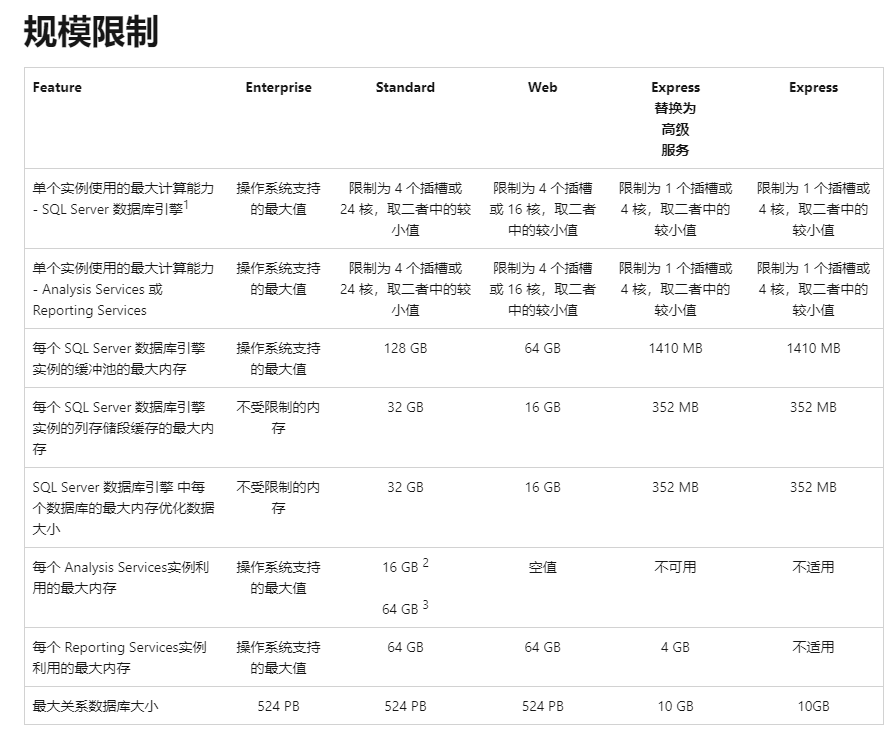
Task: Select Enterprise cell in Analysis Services实例 内存 row
Action: click(278, 577)
